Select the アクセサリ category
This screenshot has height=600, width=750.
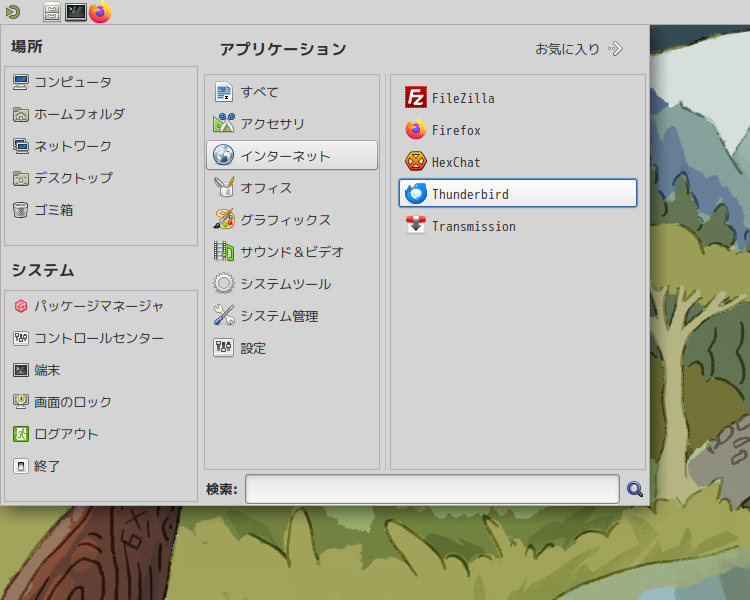[292, 123]
